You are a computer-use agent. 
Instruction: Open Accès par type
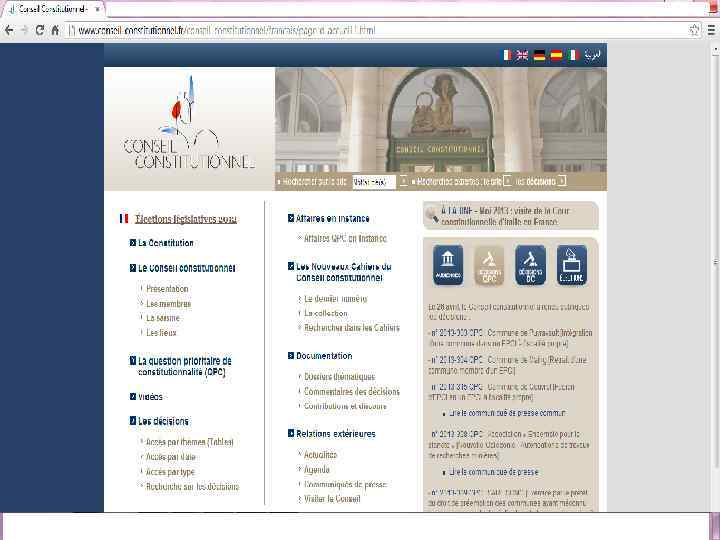click(170, 472)
